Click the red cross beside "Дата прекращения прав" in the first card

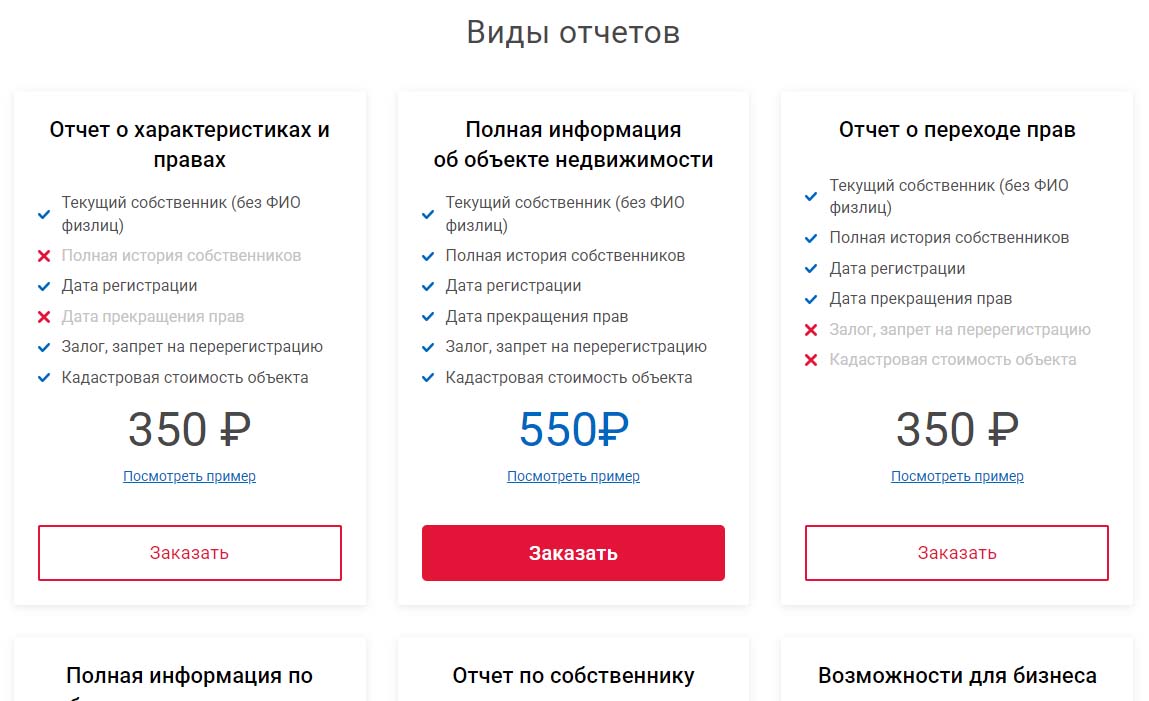tap(44, 318)
